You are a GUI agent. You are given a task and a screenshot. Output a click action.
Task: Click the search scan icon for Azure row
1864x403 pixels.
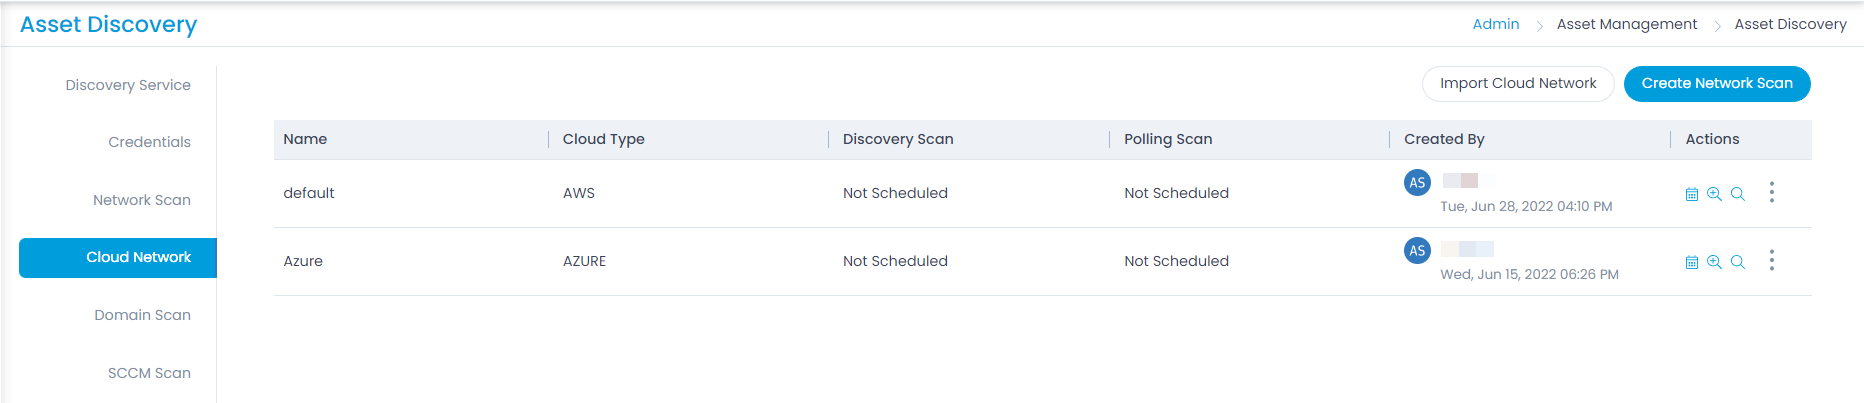[x=1738, y=262]
